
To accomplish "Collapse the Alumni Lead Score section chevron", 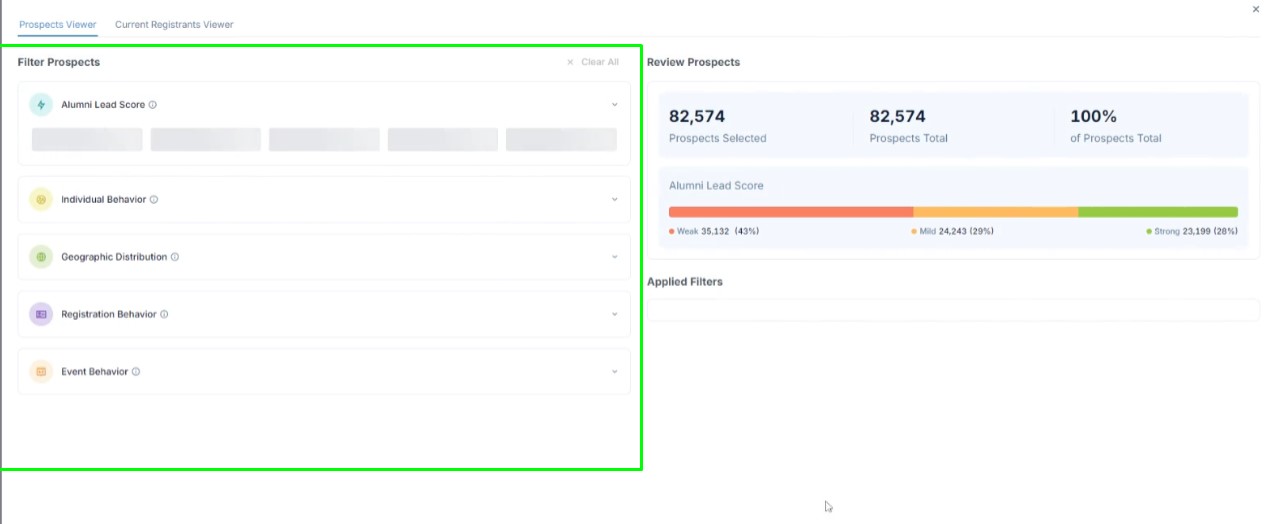I will pos(615,105).
